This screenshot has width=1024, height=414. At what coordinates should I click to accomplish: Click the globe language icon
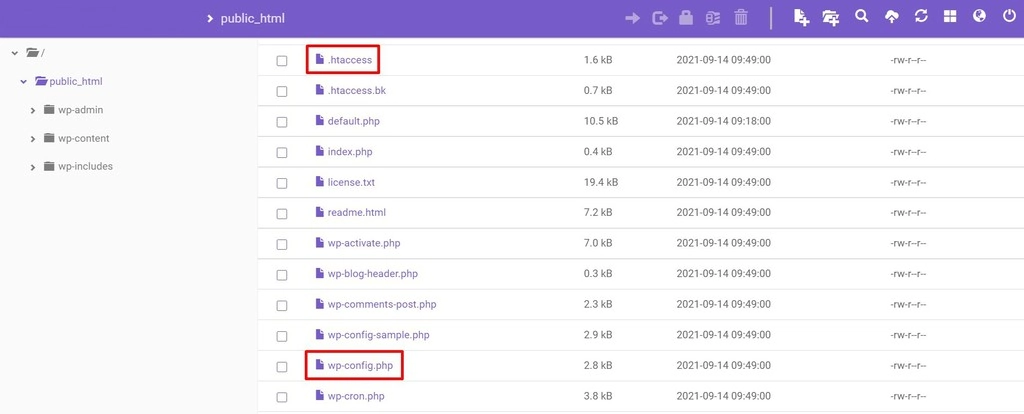click(979, 17)
